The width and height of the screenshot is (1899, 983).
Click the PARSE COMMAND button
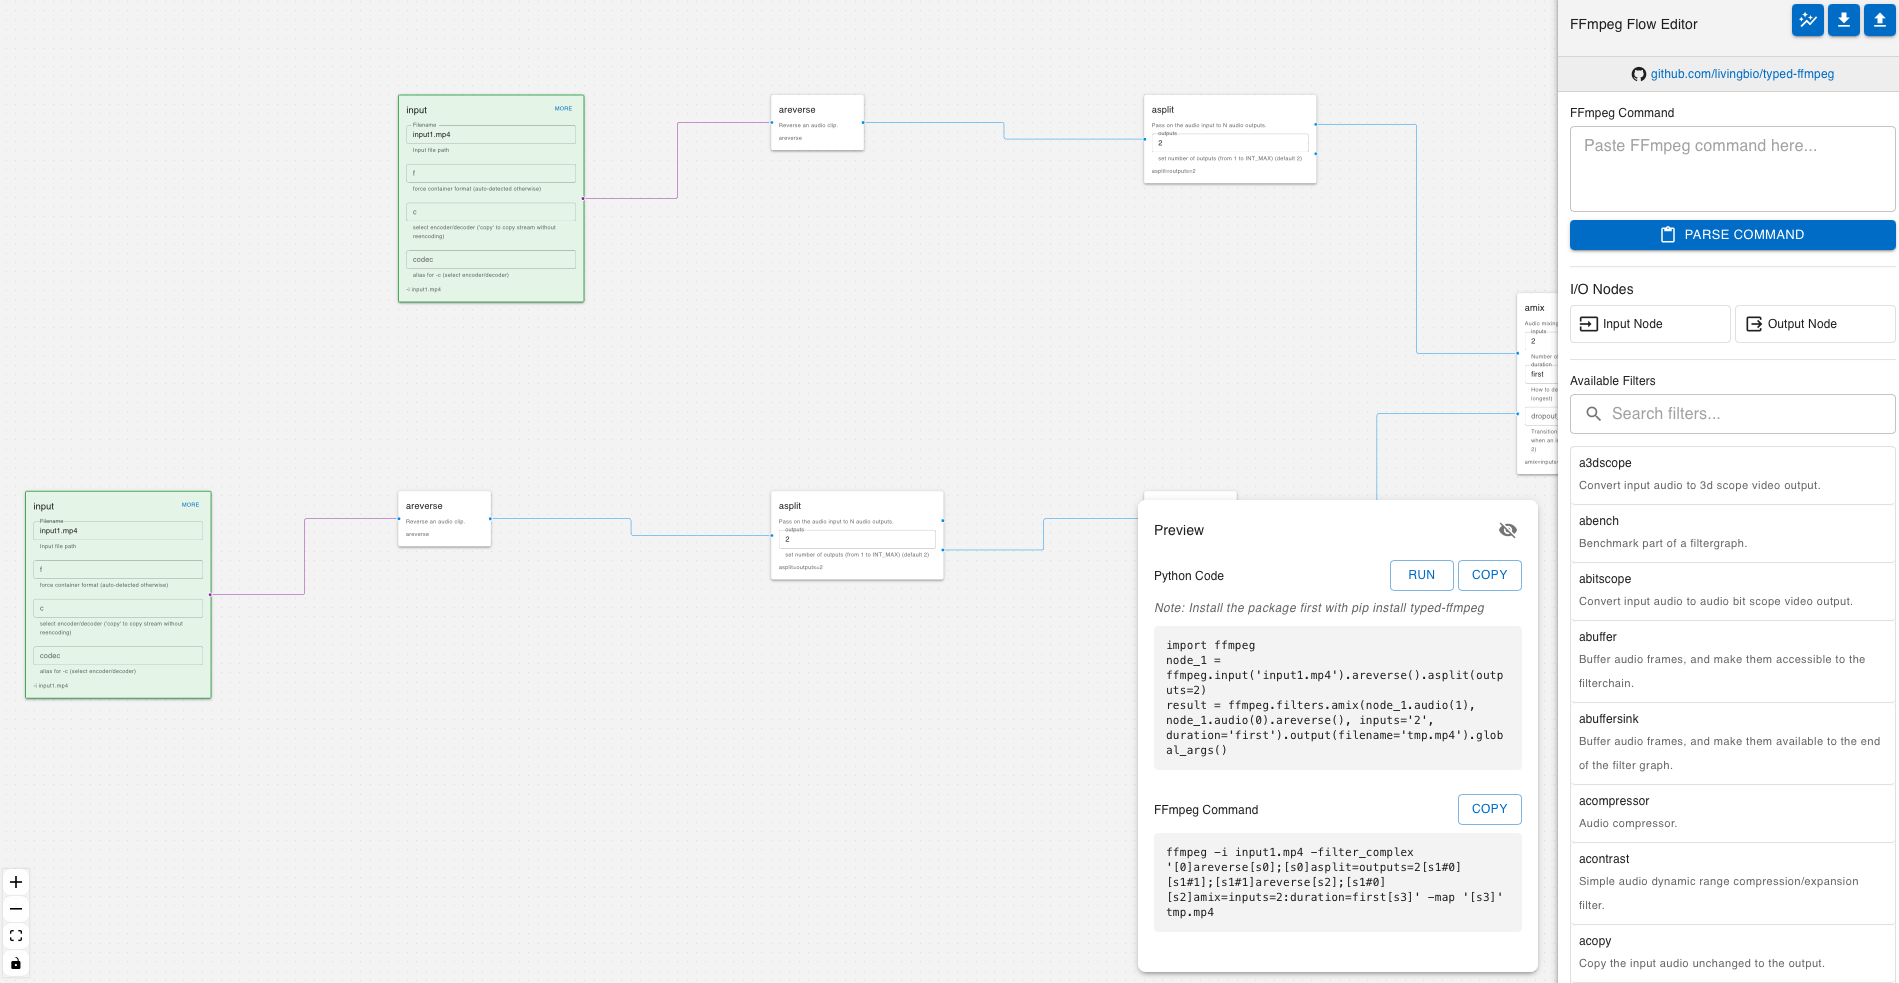pyautogui.click(x=1732, y=235)
